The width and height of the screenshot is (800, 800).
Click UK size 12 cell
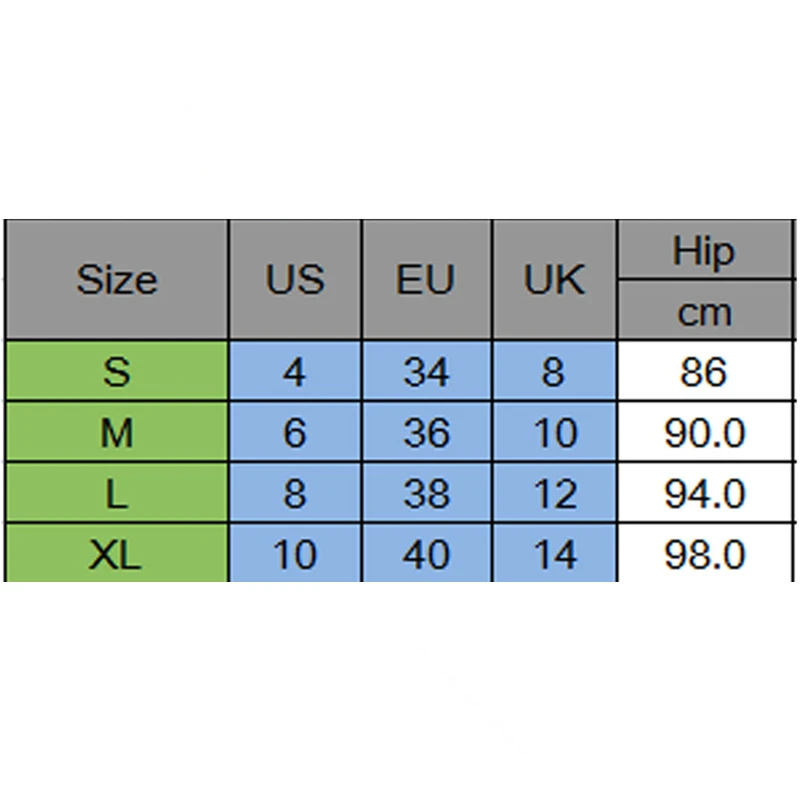(554, 494)
